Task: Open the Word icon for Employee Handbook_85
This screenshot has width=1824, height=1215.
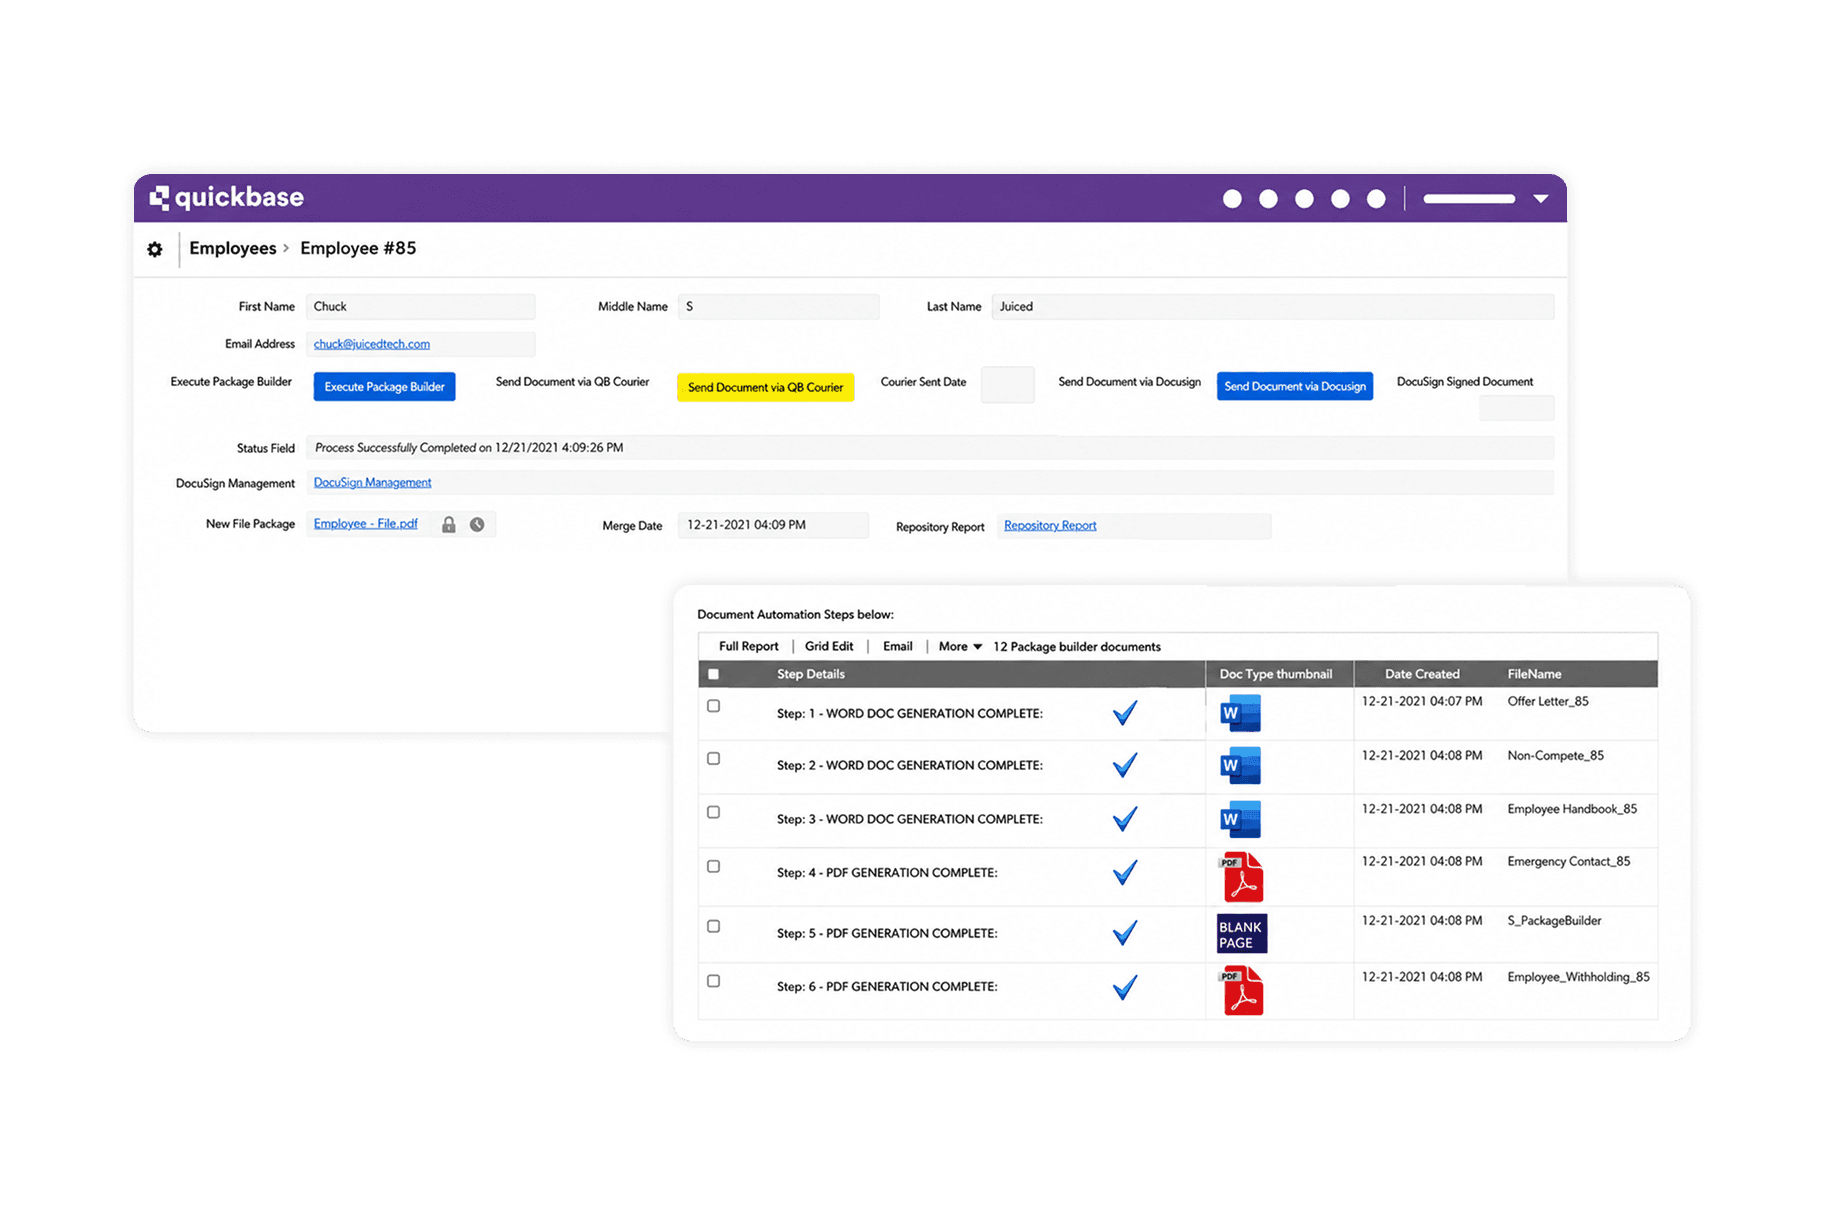Action: pyautogui.click(x=1240, y=820)
